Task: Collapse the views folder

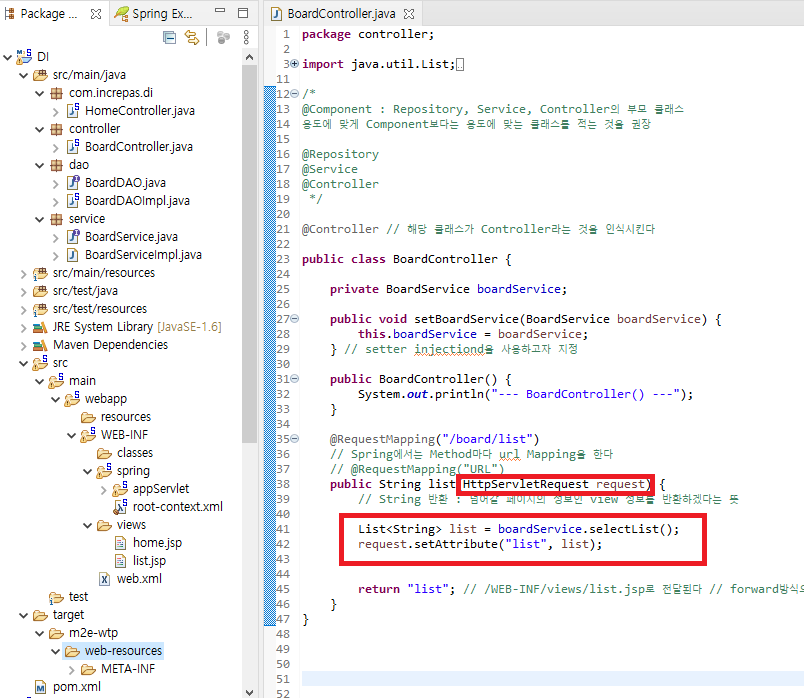Action: (x=87, y=526)
